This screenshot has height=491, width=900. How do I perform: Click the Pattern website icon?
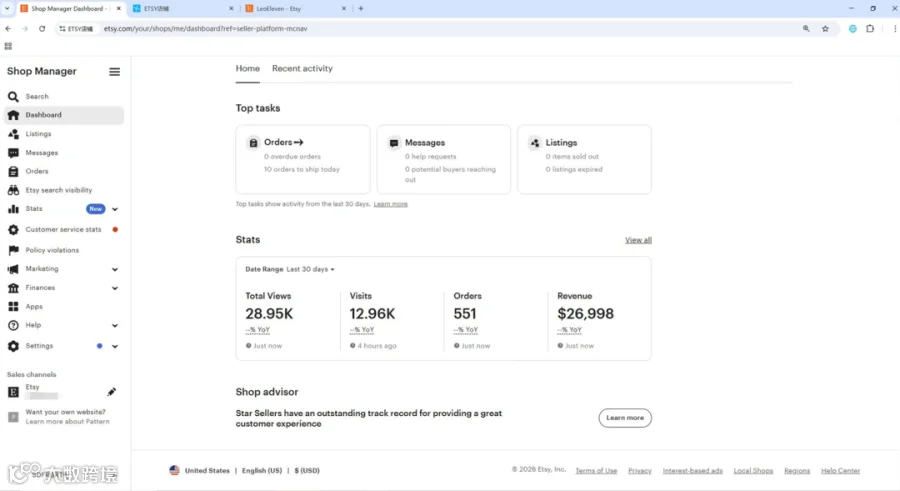13,417
